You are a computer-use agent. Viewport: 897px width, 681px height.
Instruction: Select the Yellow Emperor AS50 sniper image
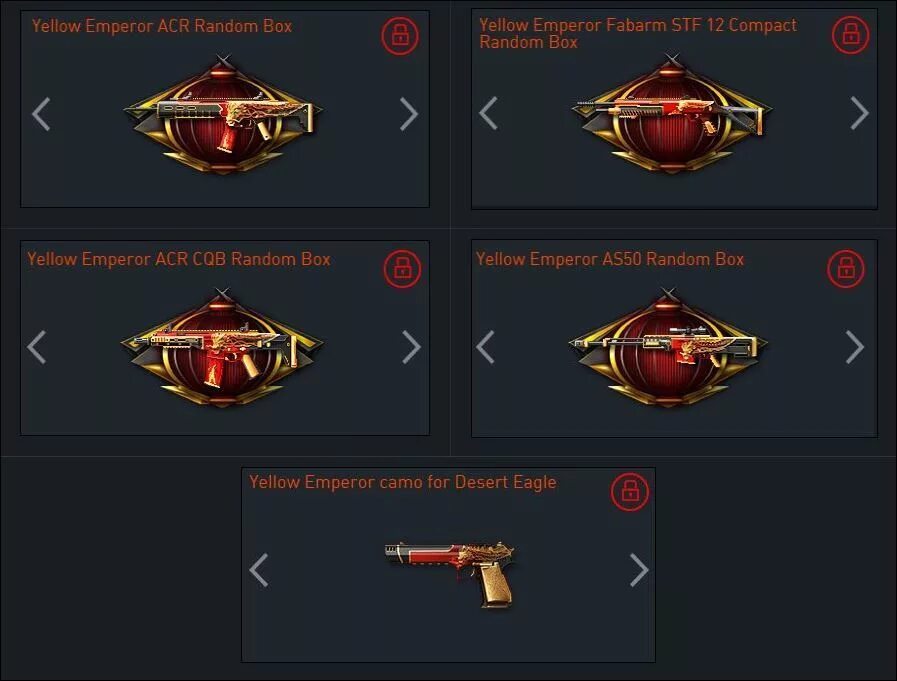coord(668,347)
